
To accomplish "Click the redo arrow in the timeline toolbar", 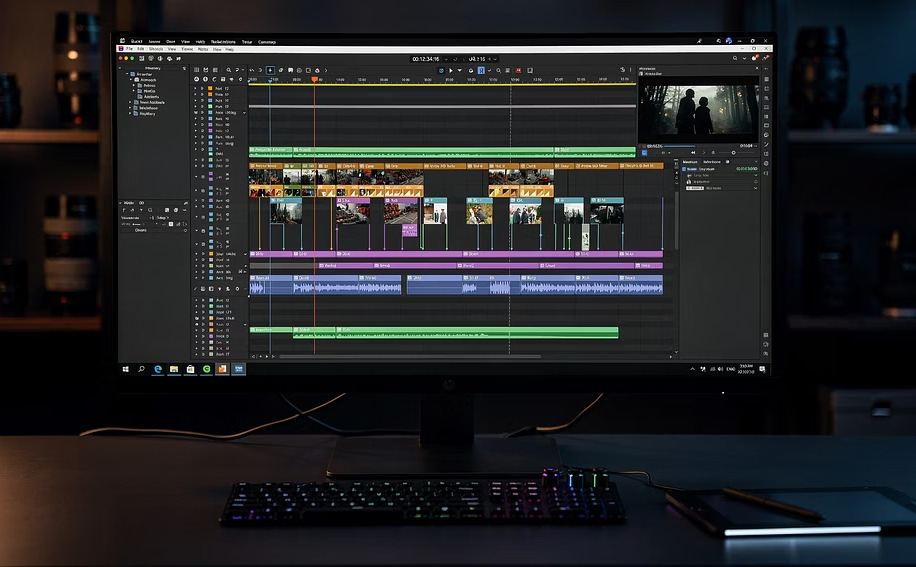I will (260, 70).
